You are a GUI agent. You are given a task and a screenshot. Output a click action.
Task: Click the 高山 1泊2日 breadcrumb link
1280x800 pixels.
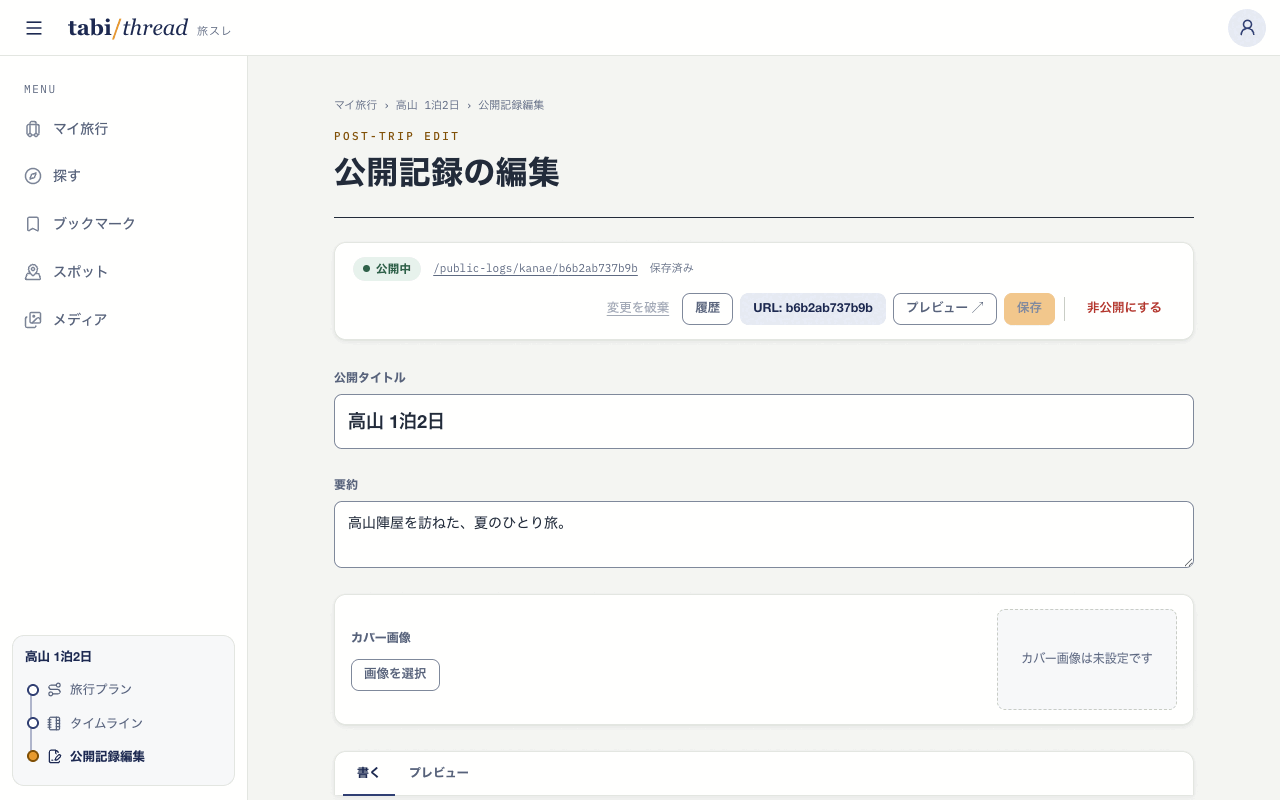[x=427, y=105]
